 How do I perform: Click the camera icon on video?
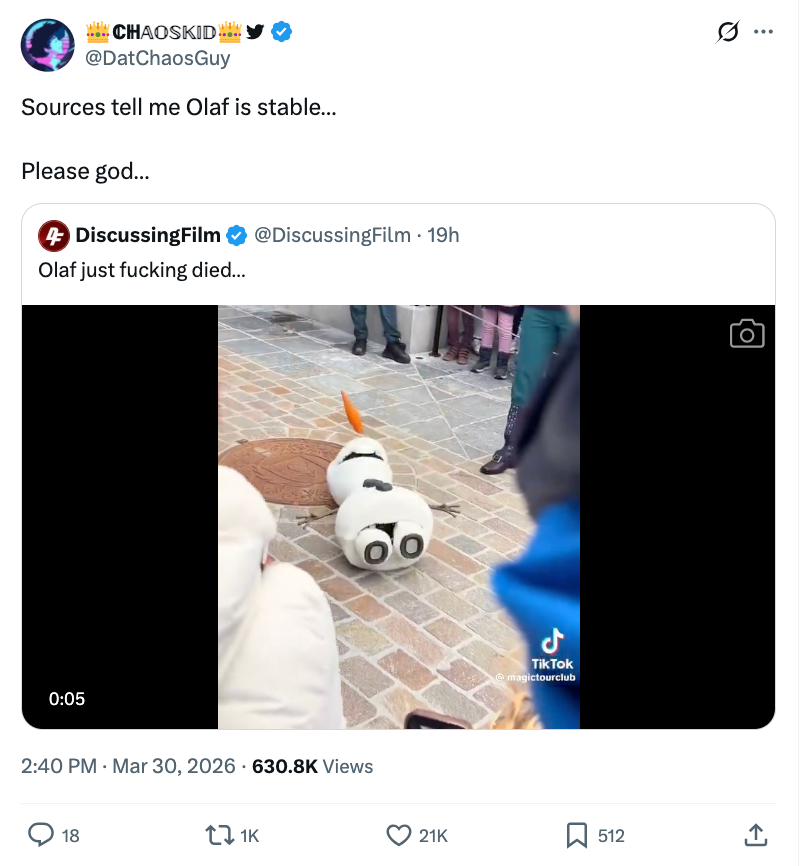[x=747, y=334]
